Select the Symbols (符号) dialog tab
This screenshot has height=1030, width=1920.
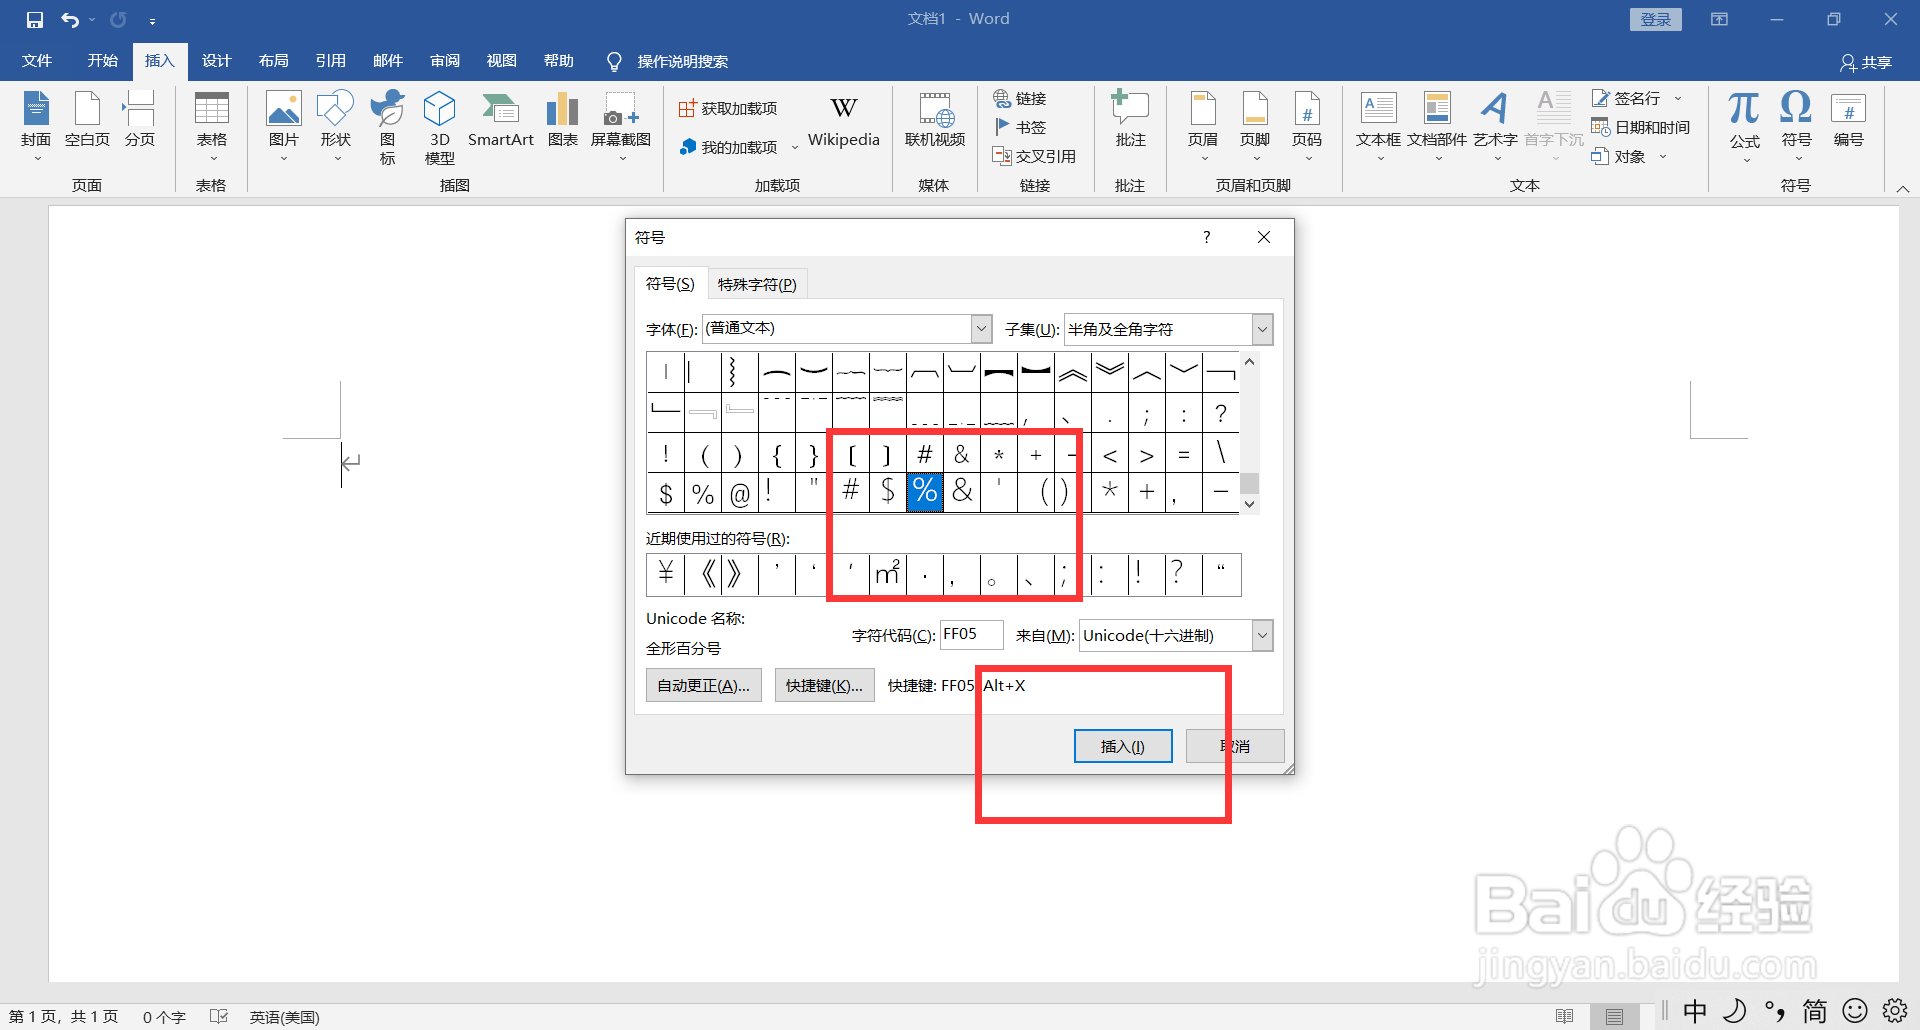click(x=670, y=284)
